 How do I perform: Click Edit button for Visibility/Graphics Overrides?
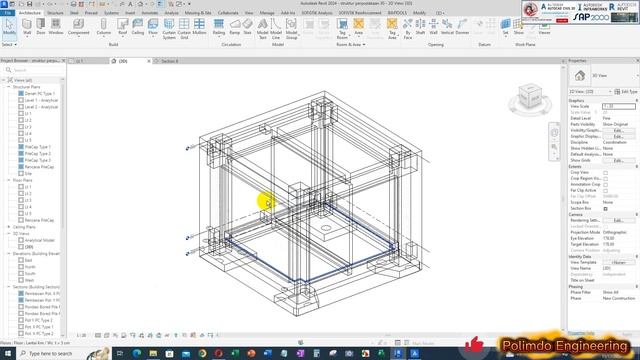coord(618,130)
